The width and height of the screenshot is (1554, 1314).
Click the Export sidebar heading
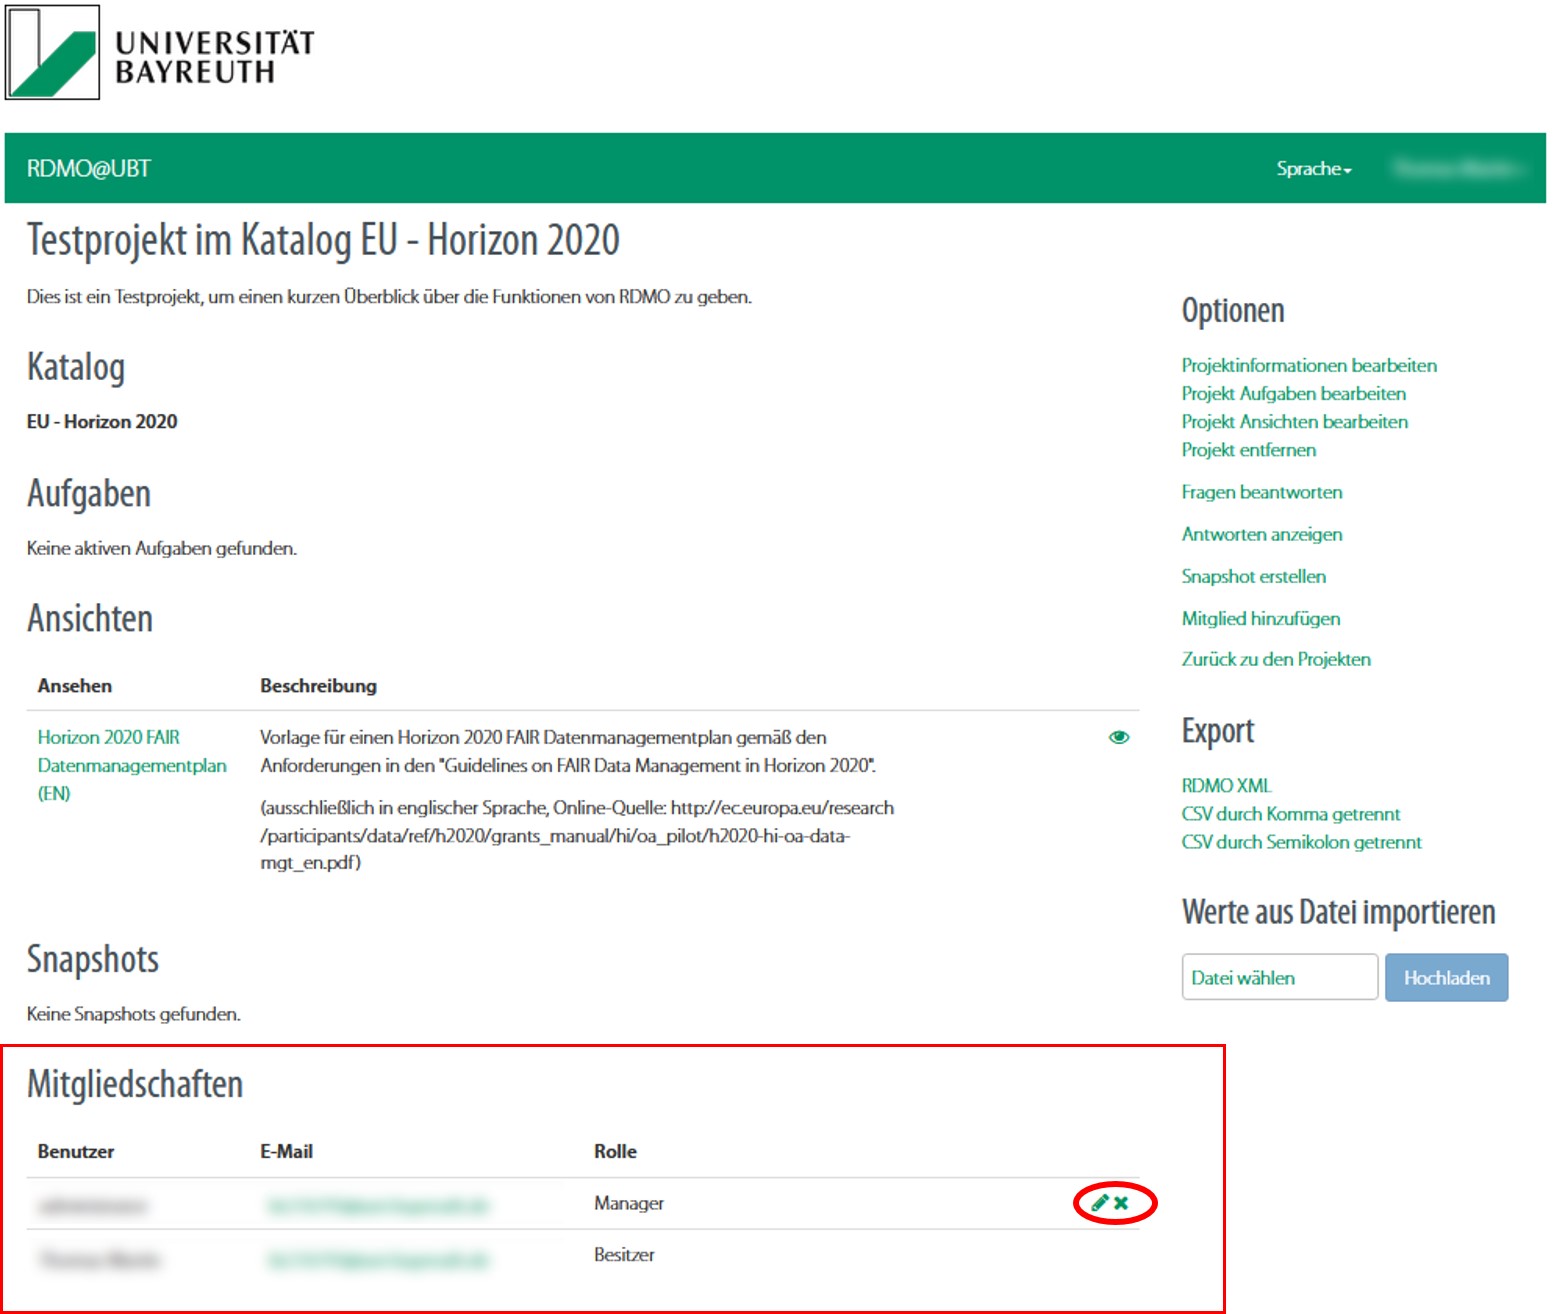point(1217,731)
